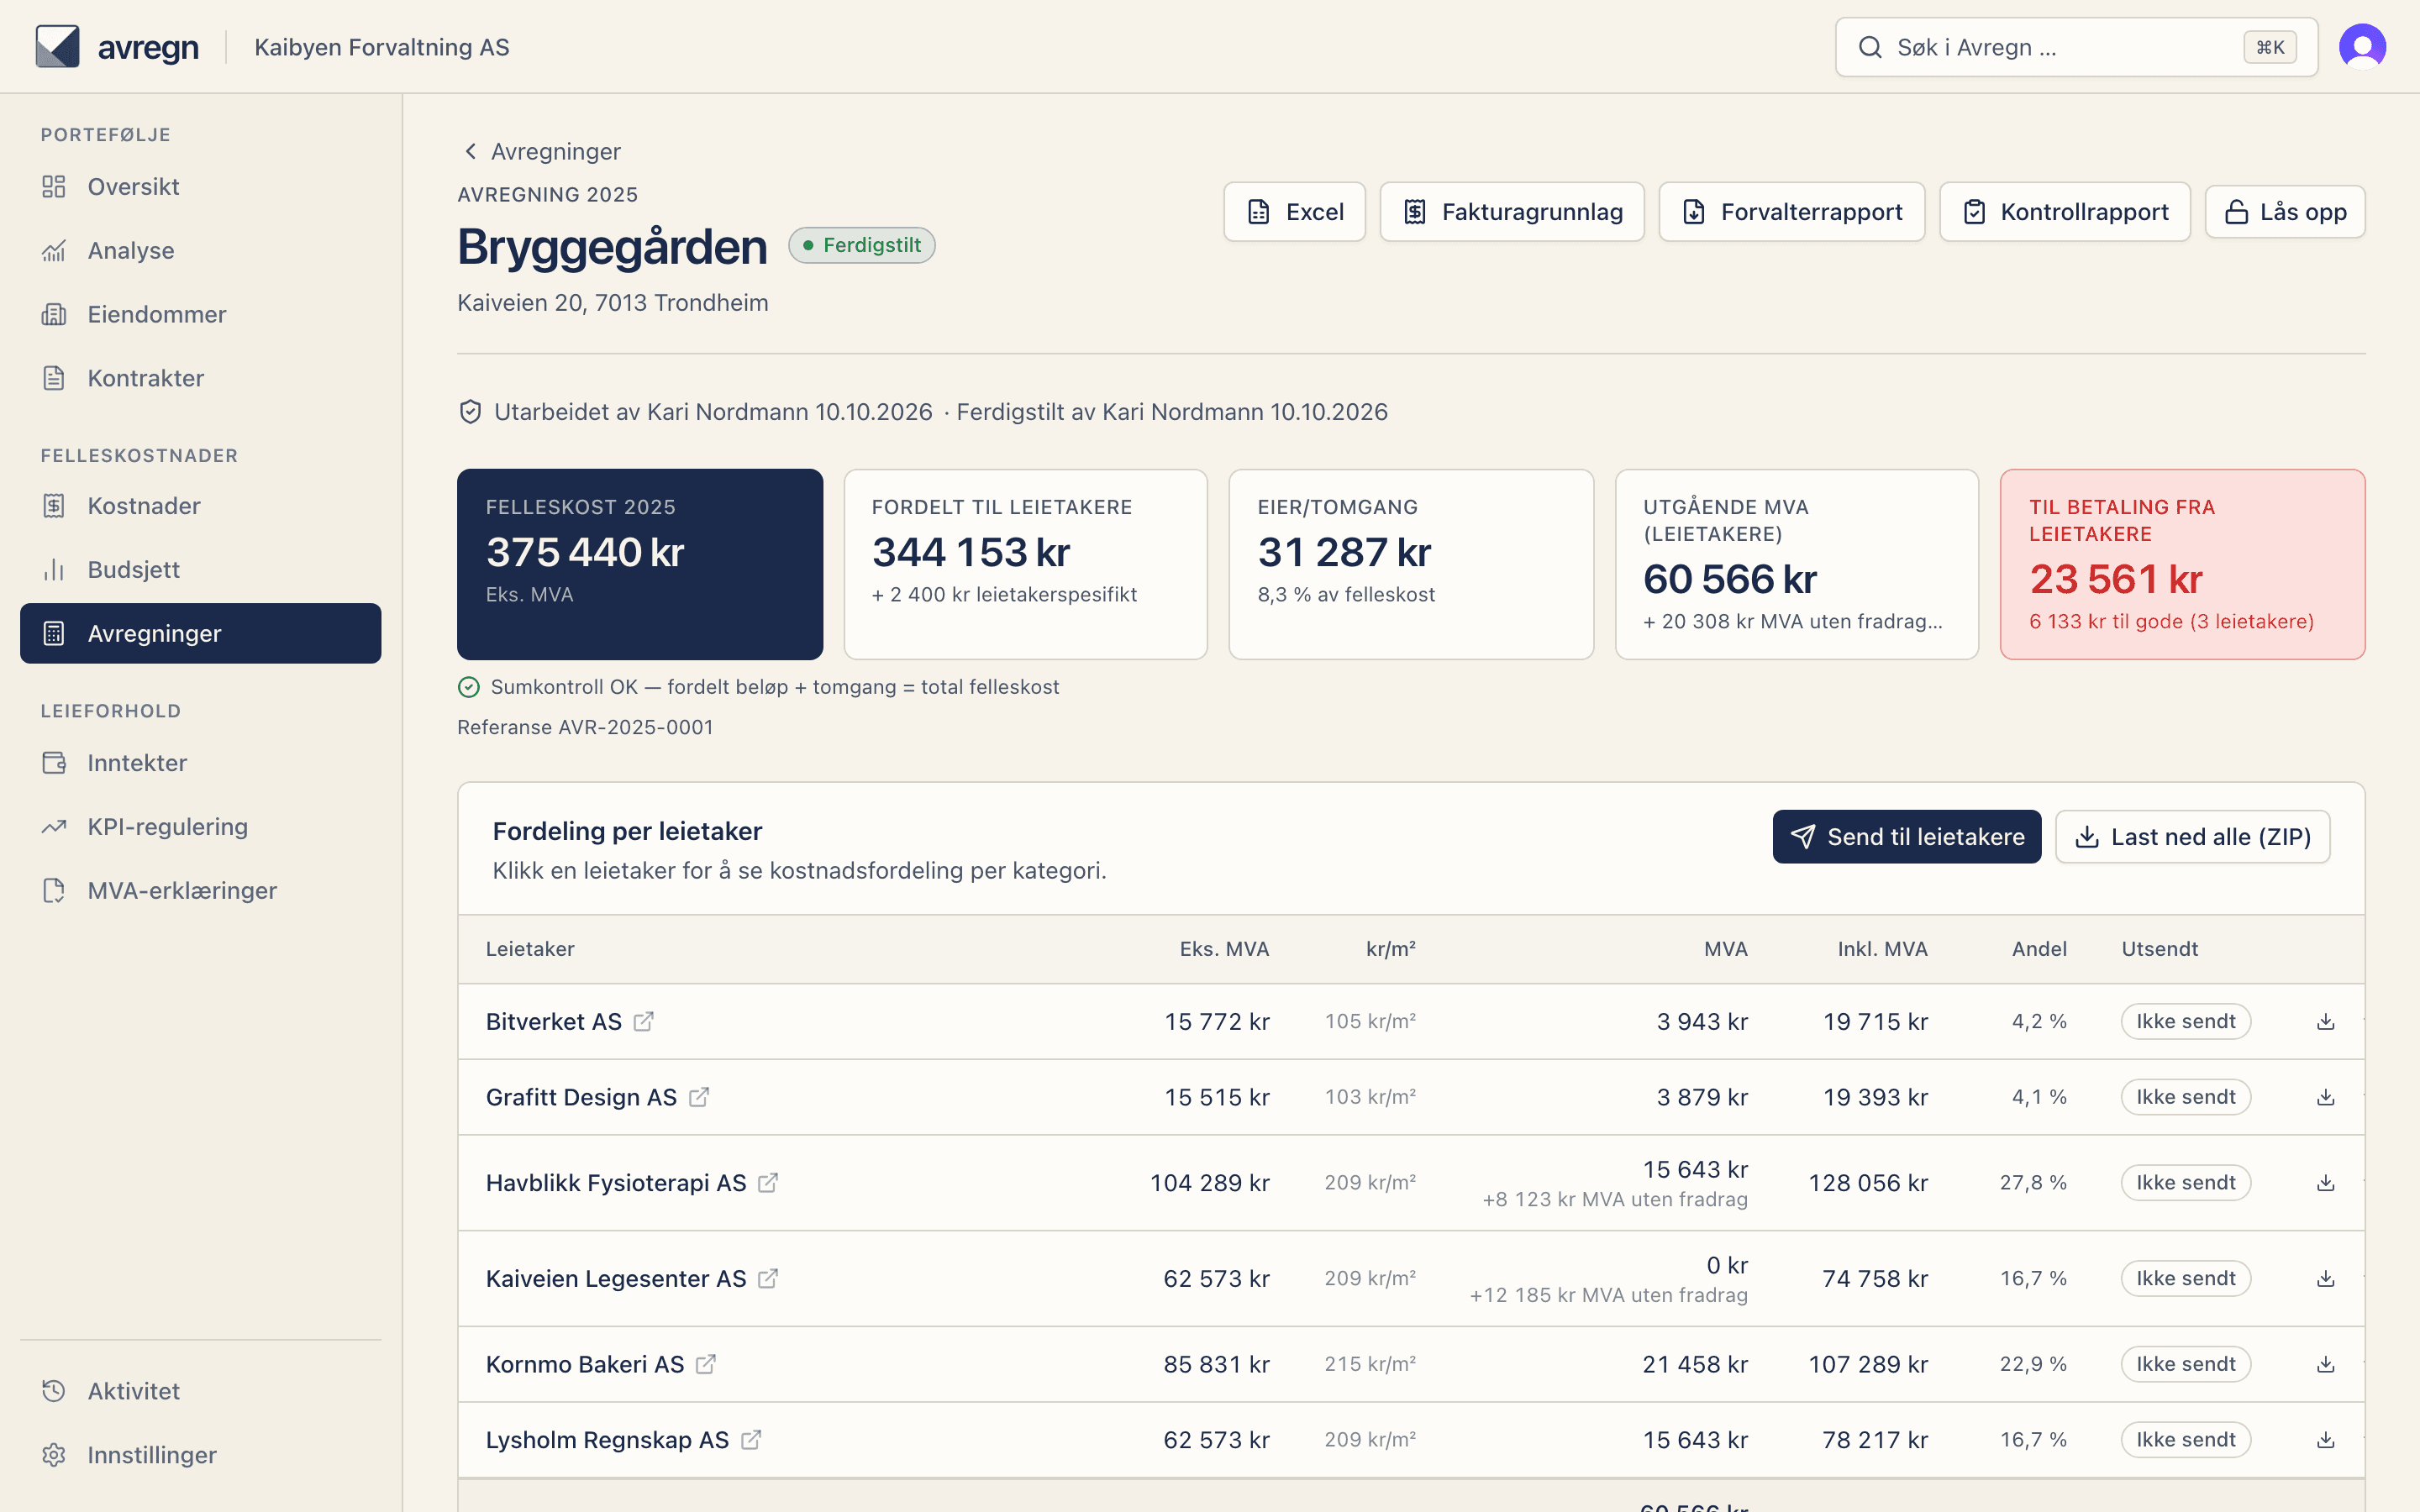
Task: Go to Oversikt in the sidebar
Action: click(x=200, y=187)
